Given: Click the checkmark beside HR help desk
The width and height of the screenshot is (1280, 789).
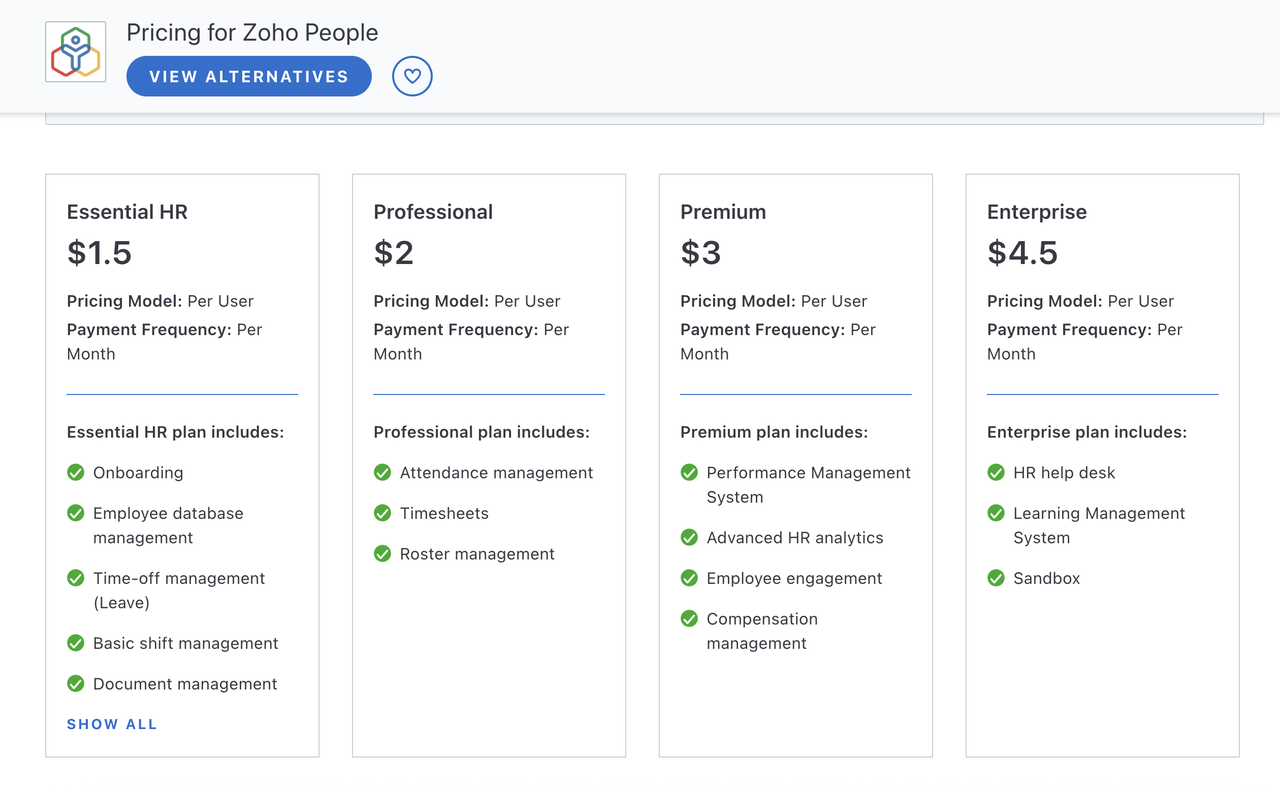Looking at the screenshot, I should click(x=996, y=472).
